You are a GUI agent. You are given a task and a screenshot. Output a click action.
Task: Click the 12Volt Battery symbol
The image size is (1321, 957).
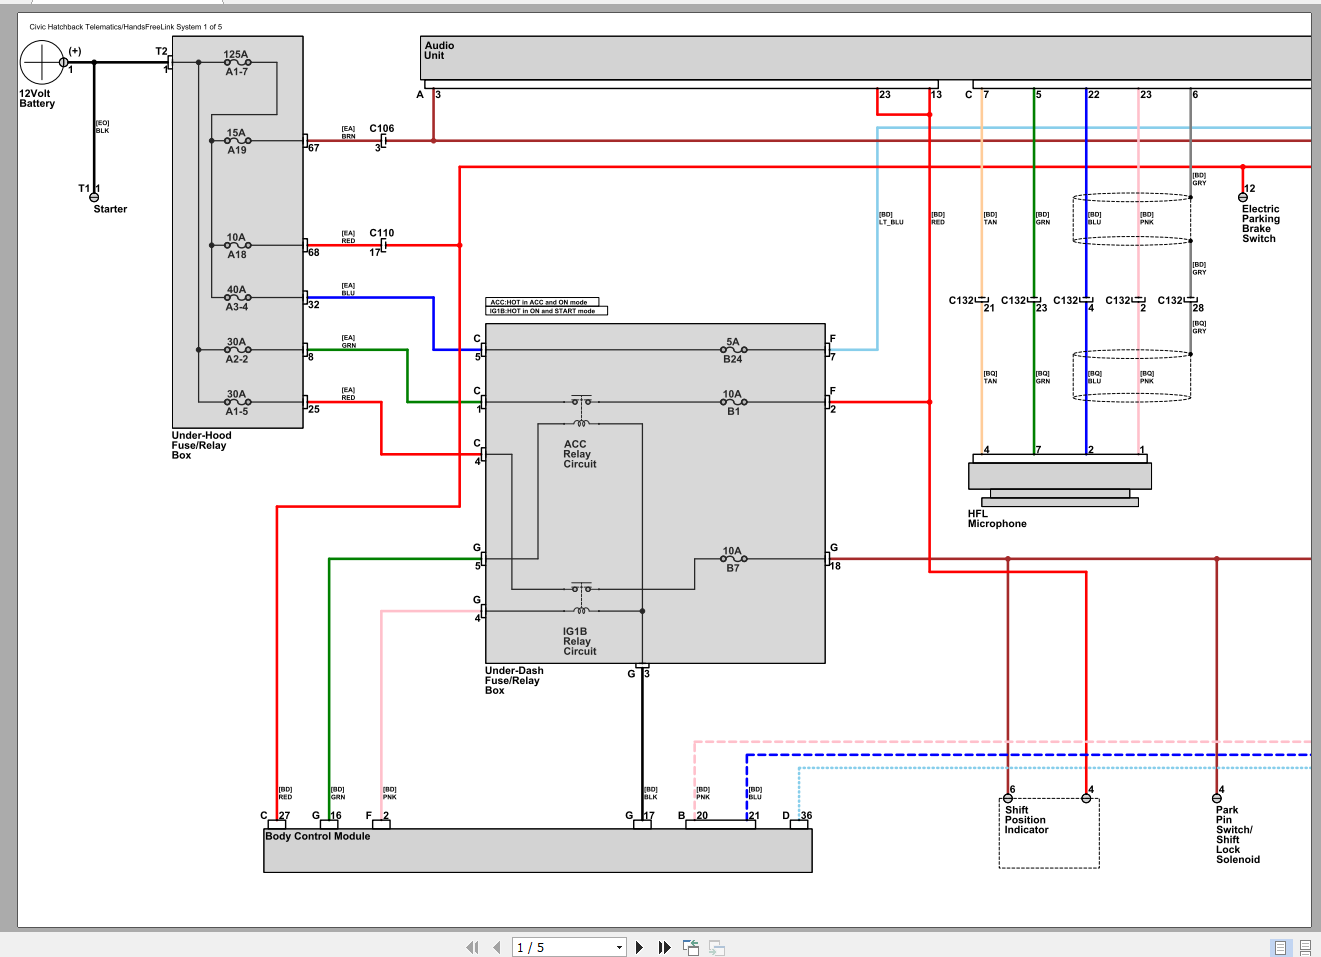(x=43, y=62)
